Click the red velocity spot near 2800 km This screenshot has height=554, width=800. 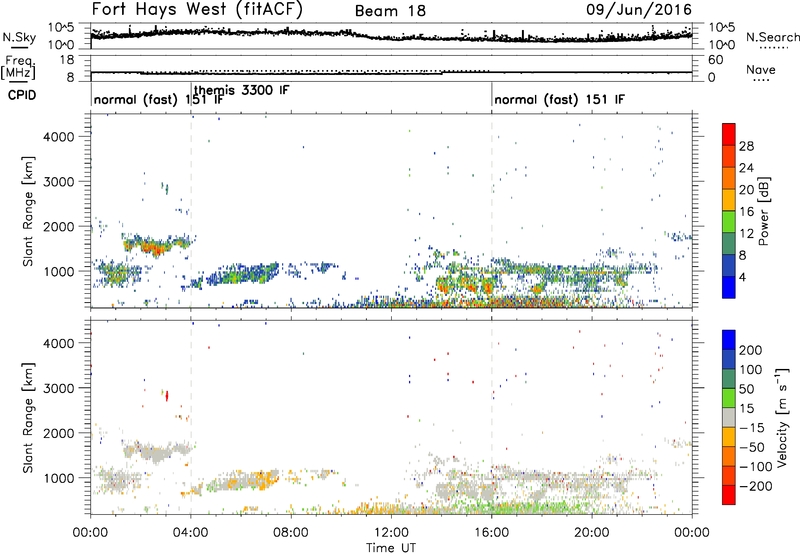tap(167, 395)
